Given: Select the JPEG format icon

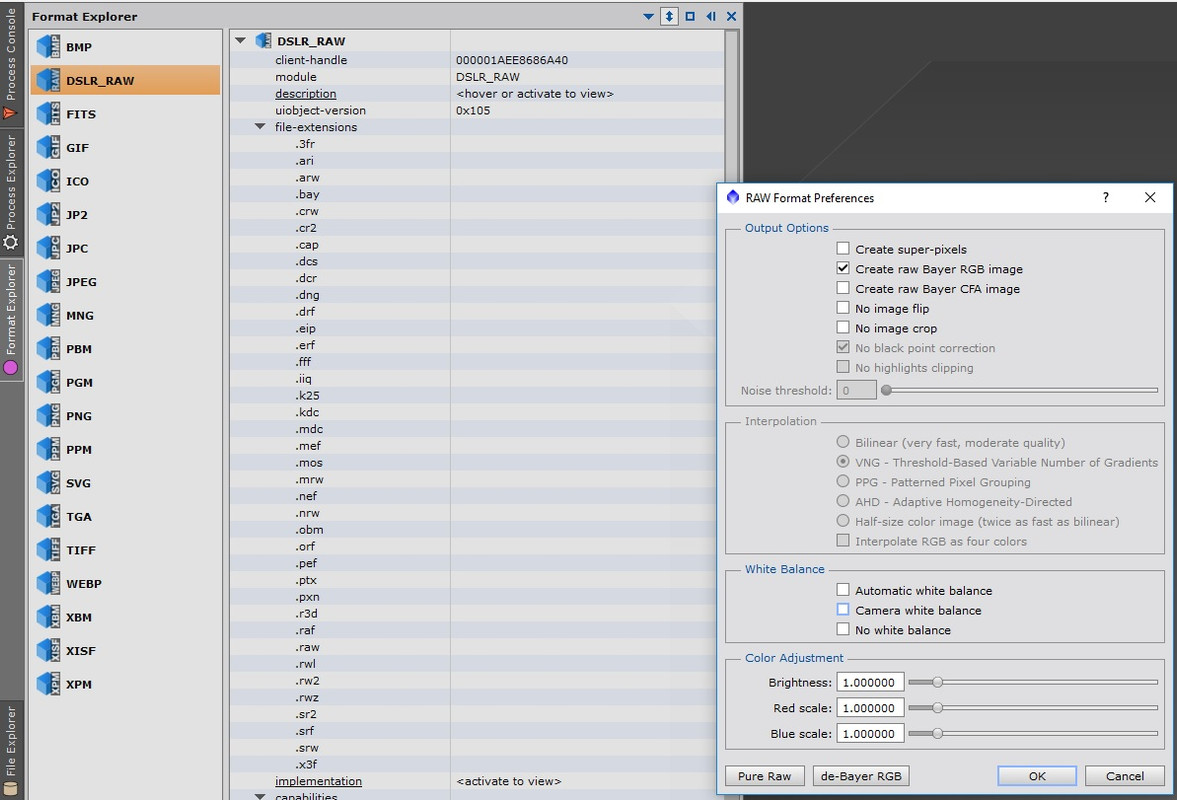Looking at the screenshot, I should [49, 281].
